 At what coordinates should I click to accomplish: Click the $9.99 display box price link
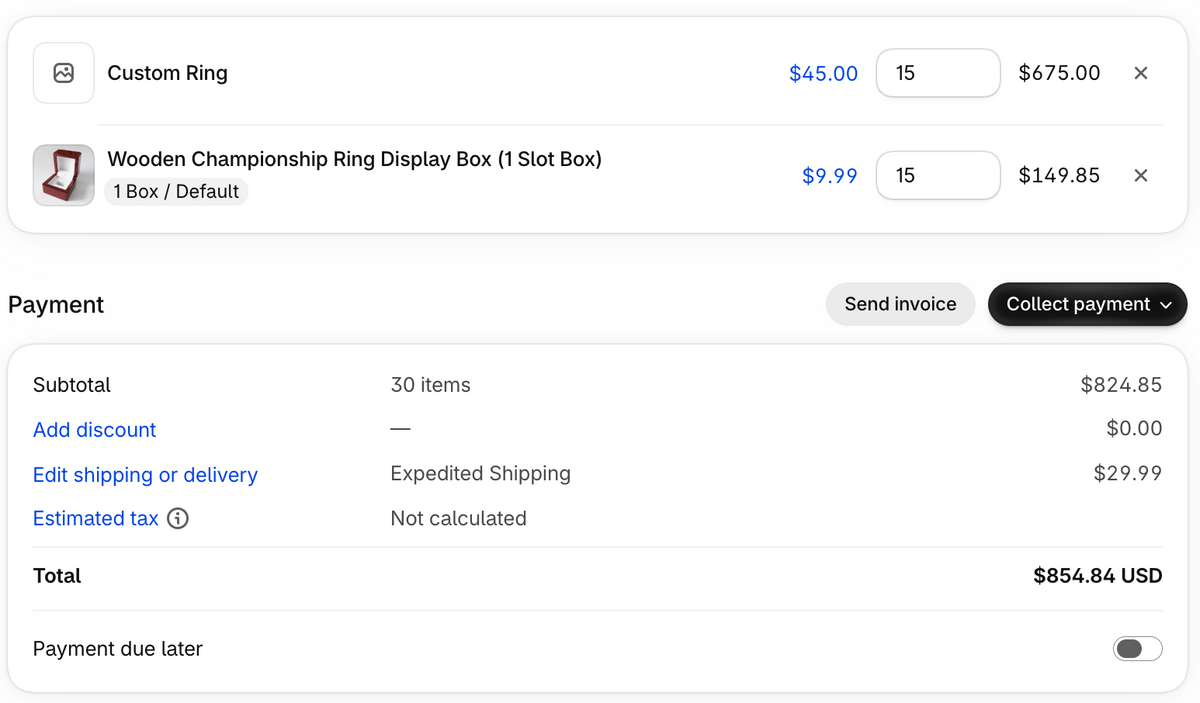830,175
